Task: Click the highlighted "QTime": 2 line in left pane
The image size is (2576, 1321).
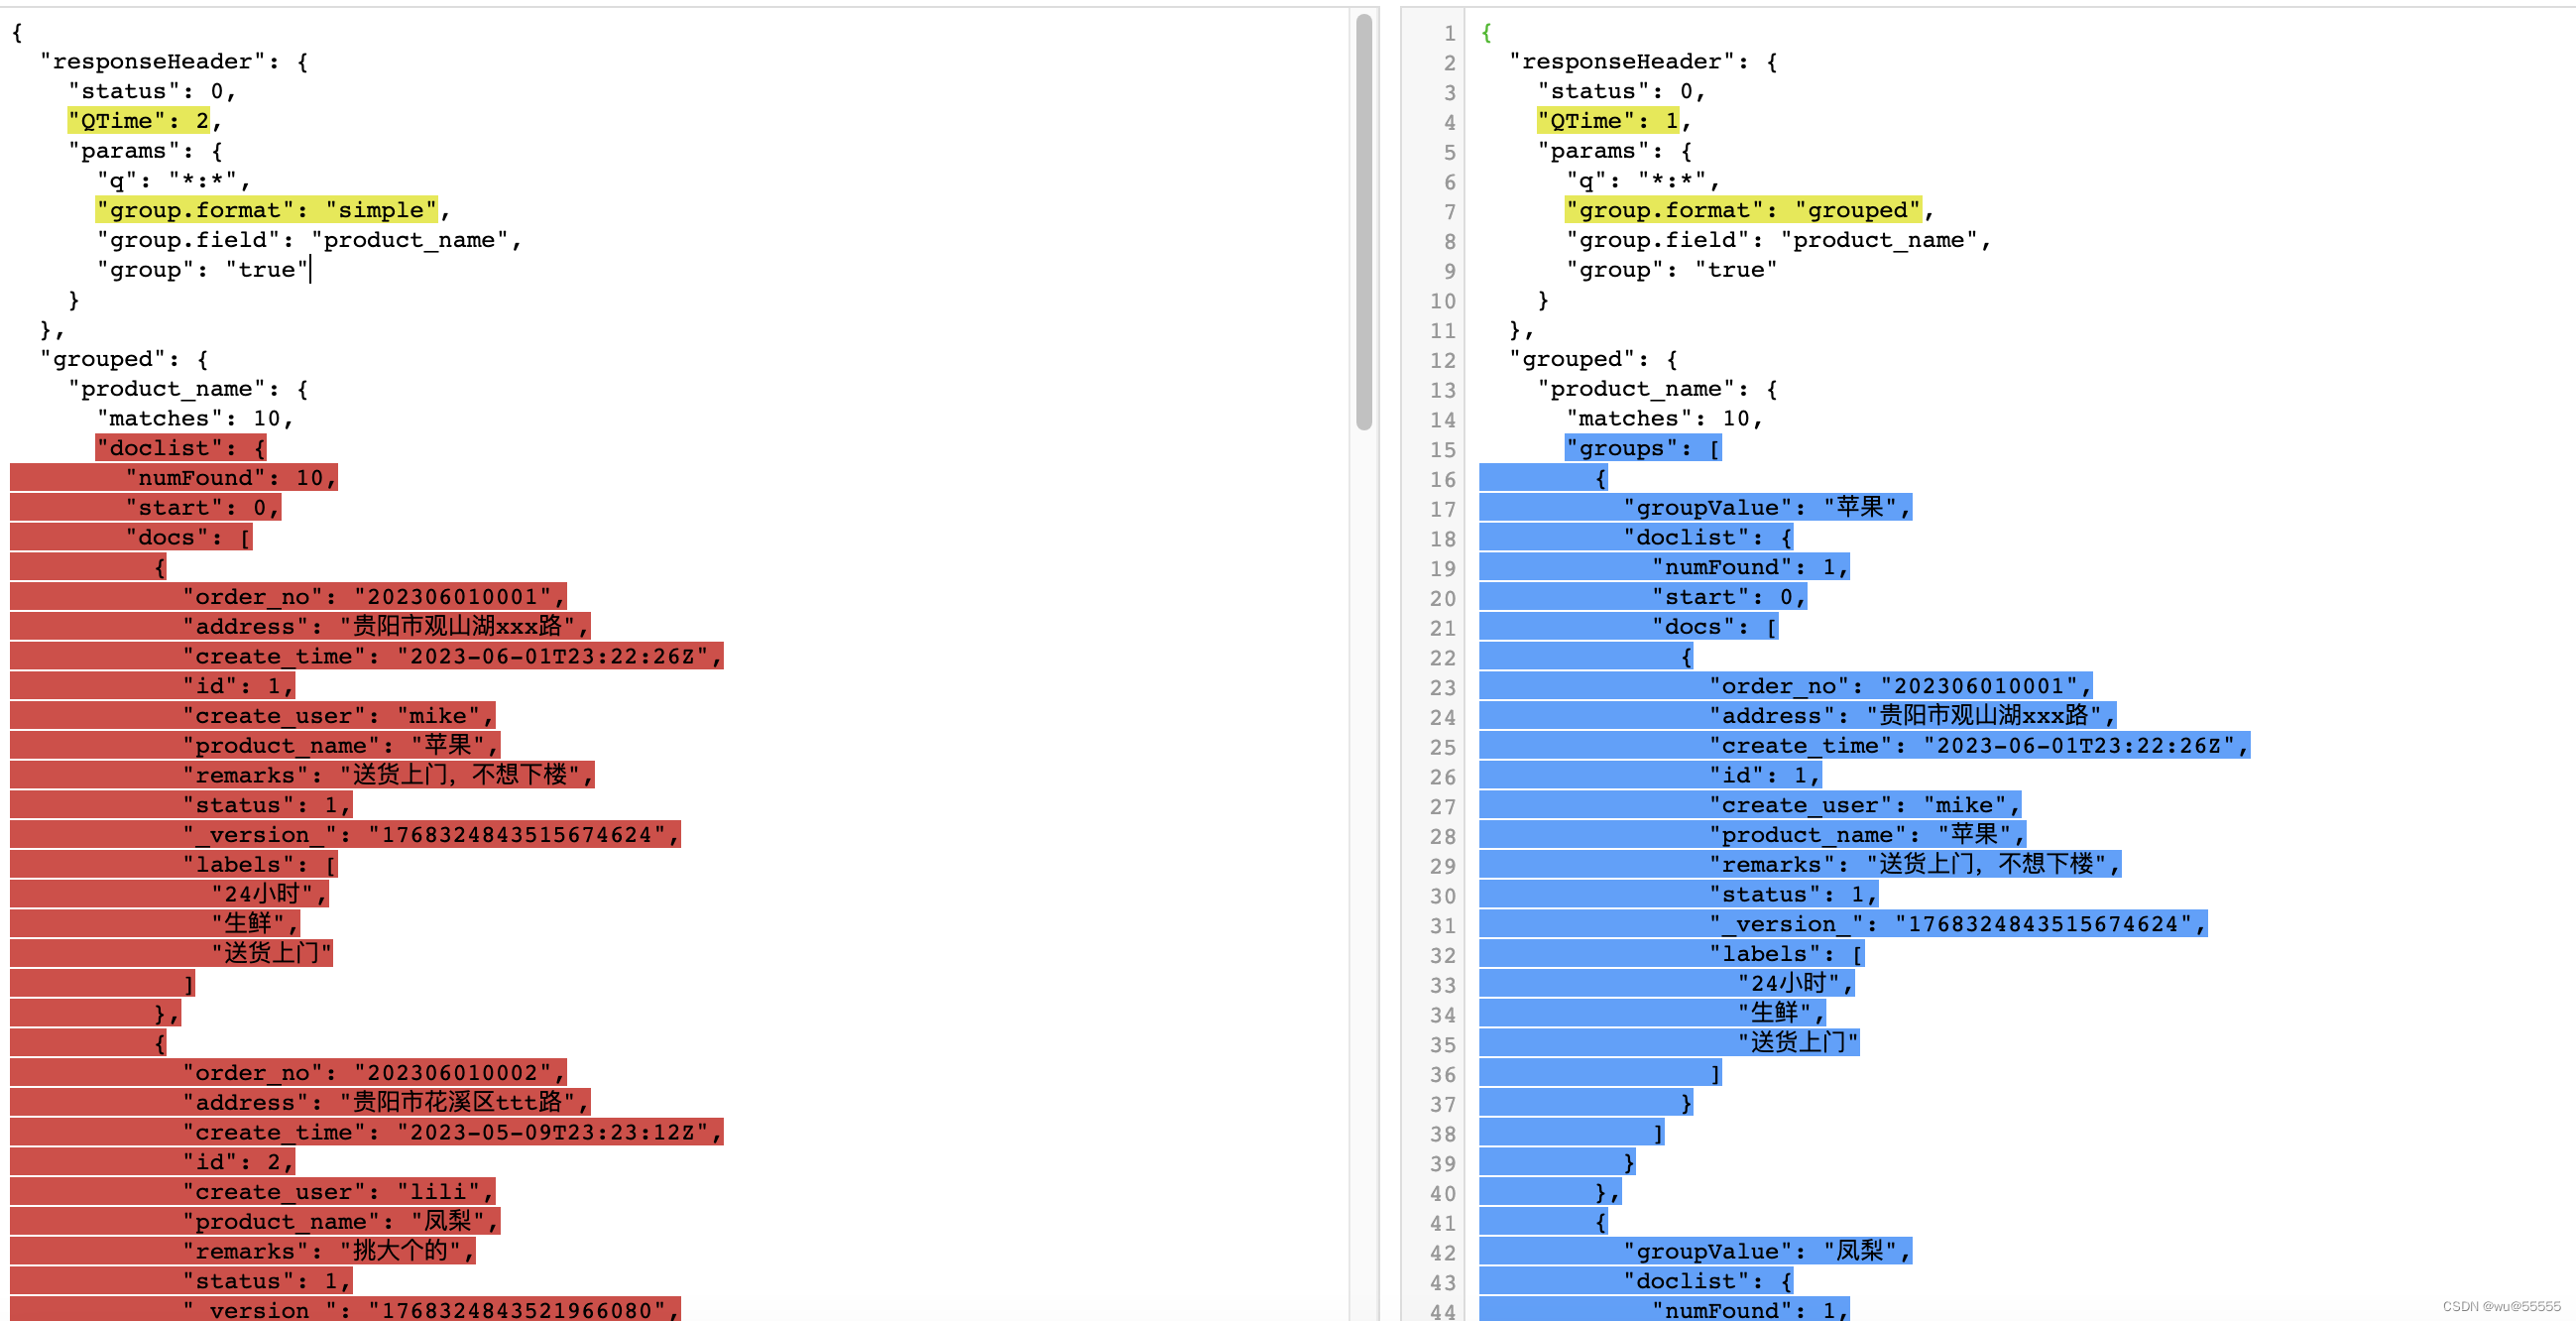Action: [x=139, y=121]
